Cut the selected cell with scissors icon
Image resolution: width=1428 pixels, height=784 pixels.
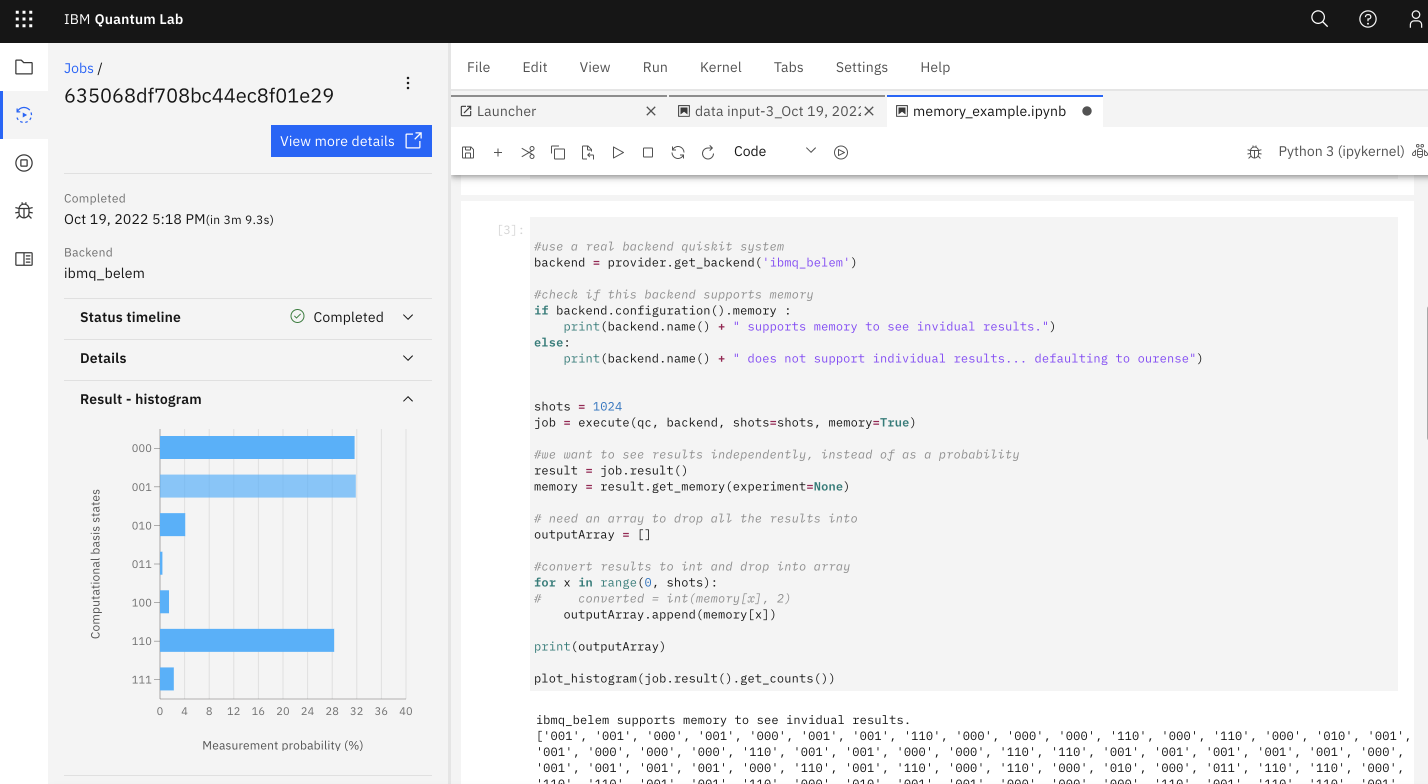pos(528,152)
